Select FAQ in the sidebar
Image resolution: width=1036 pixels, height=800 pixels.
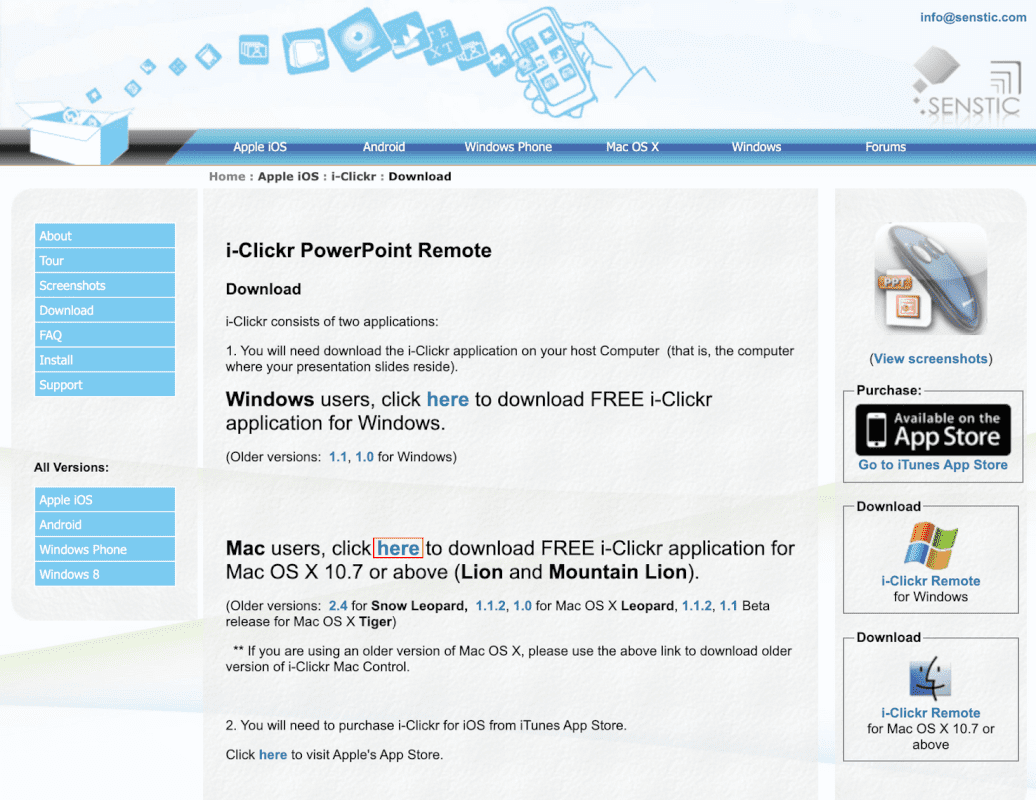[104, 335]
